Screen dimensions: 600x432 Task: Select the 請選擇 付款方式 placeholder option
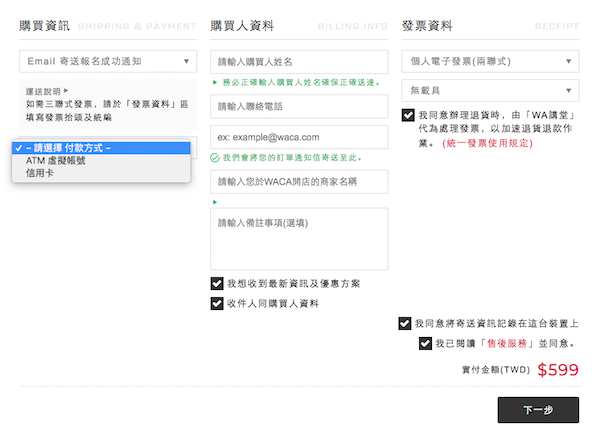tap(101, 148)
